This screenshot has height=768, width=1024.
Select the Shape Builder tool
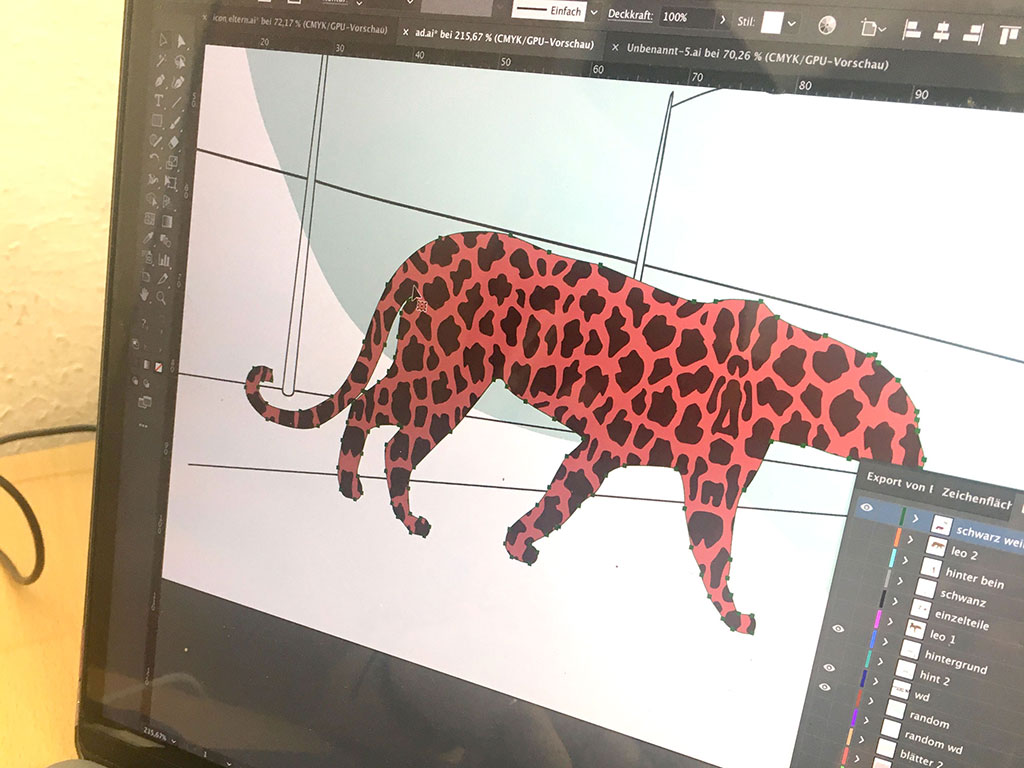(152, 199)
